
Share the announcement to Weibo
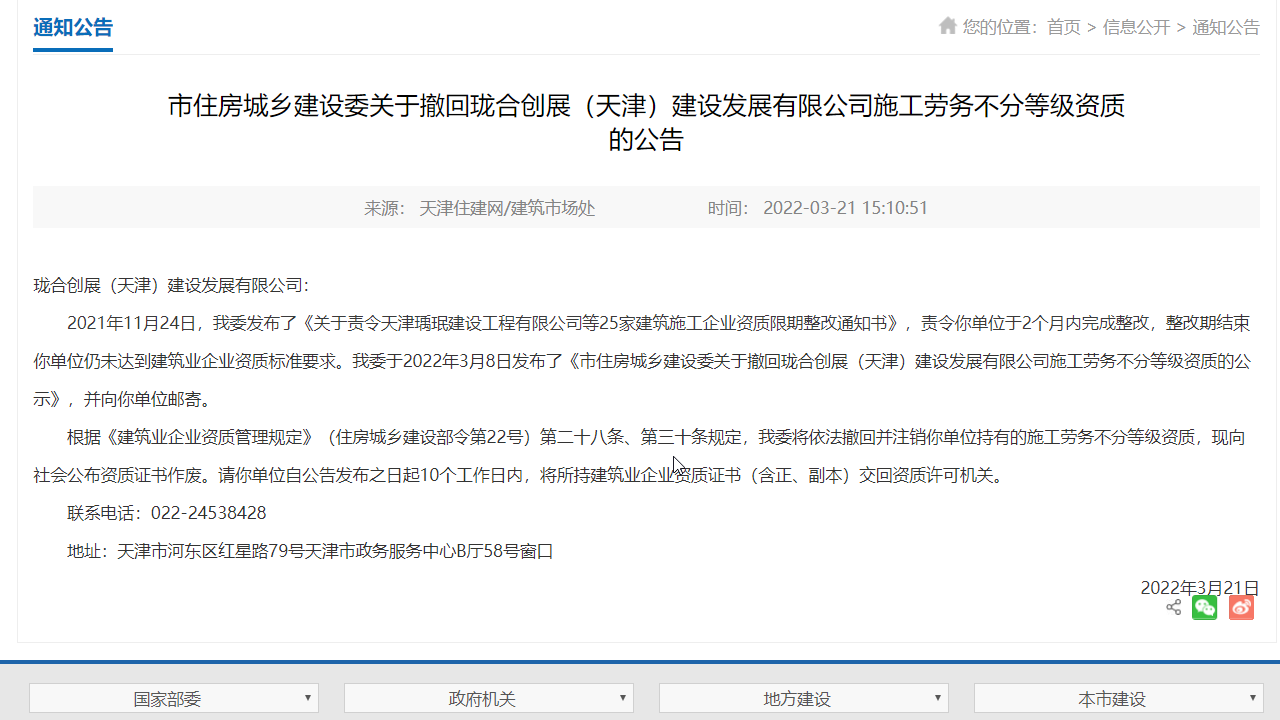click(x=1241, y=607)
